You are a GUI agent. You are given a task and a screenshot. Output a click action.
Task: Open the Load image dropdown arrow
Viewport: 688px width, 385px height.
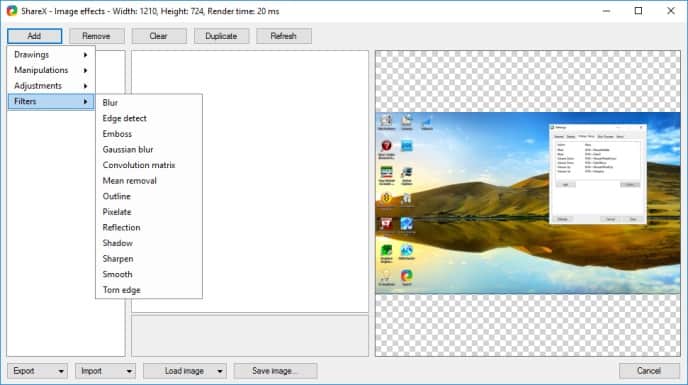[220, 371]
